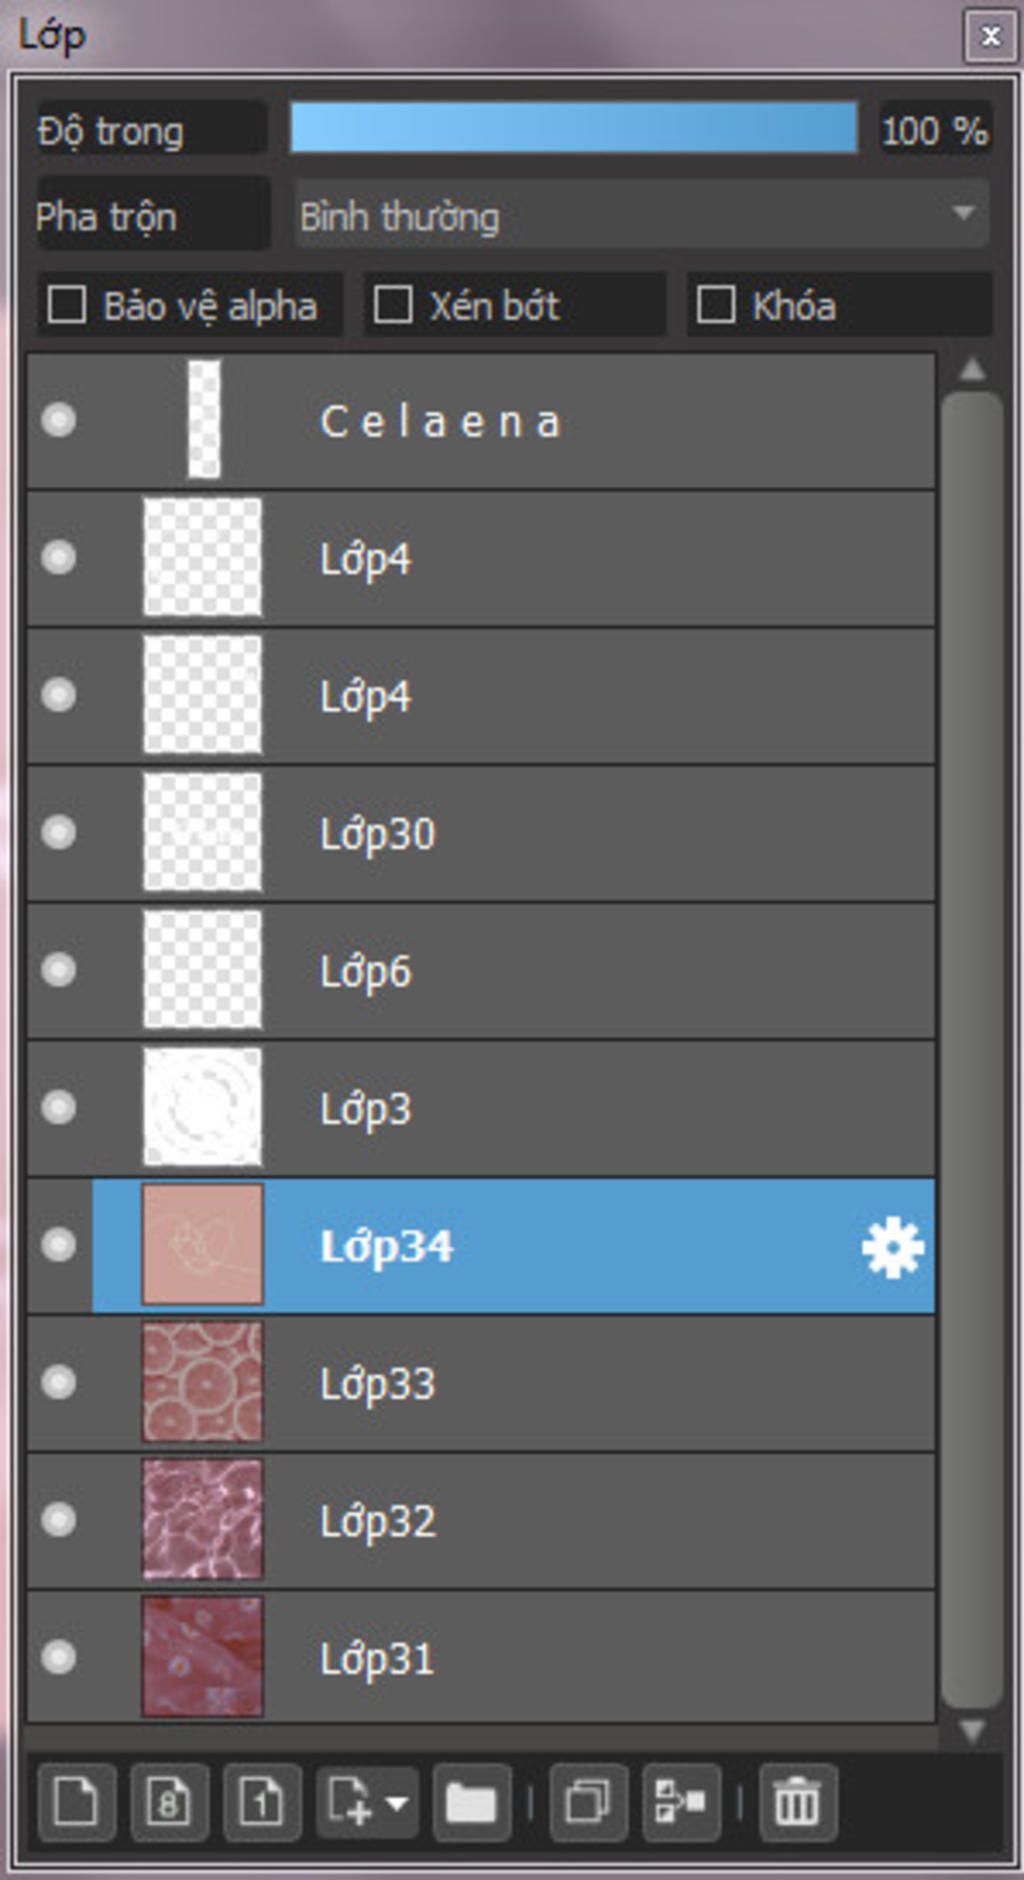
Task: Click the scrollbar down arrow in layer list
Action: click(x=972, y=1730)
